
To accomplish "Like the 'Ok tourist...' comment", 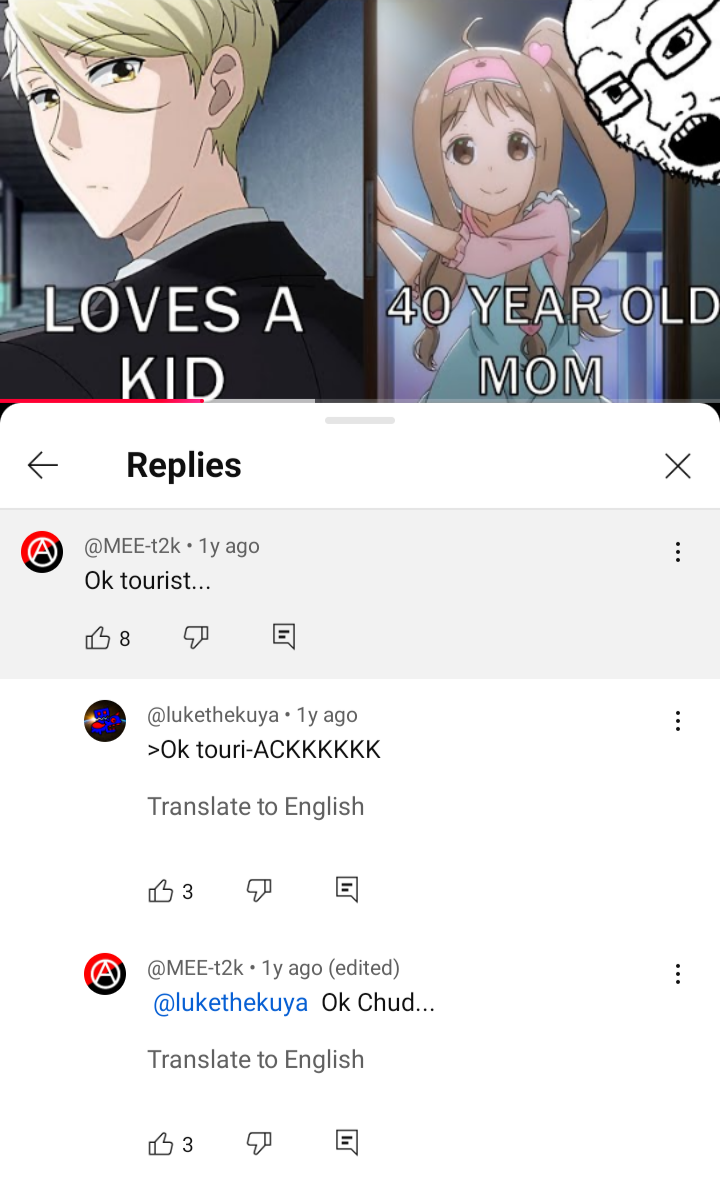I will tap(97, 638).
